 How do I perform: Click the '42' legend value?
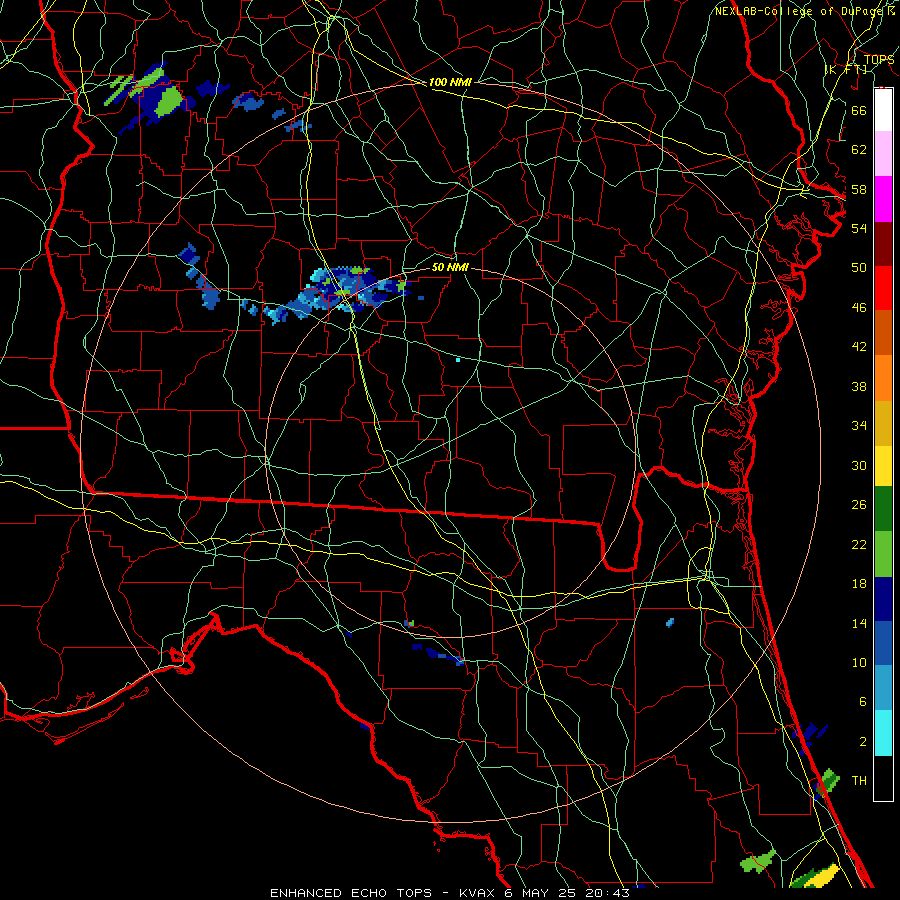[x=859, y=347]
